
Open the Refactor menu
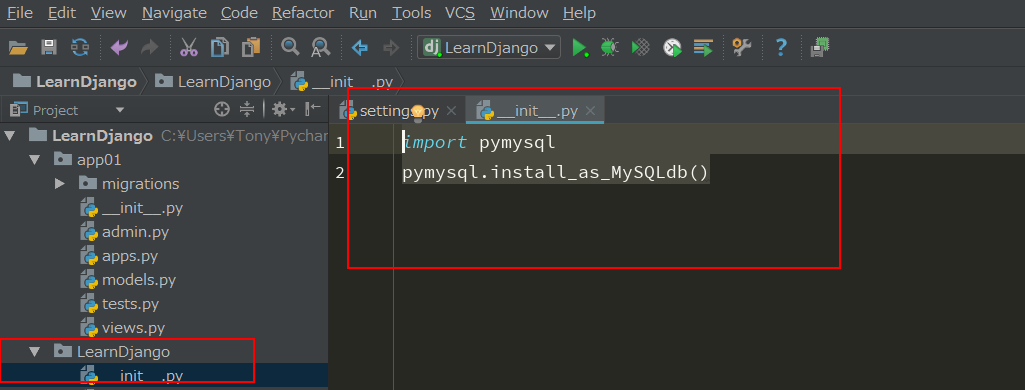(303, 12)
